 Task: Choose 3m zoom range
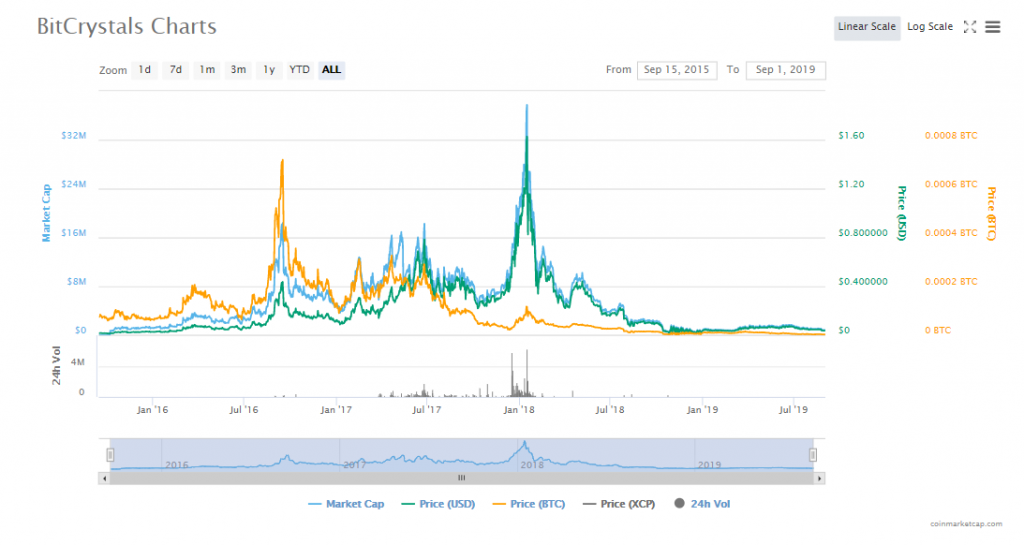(x=238, y=70)
